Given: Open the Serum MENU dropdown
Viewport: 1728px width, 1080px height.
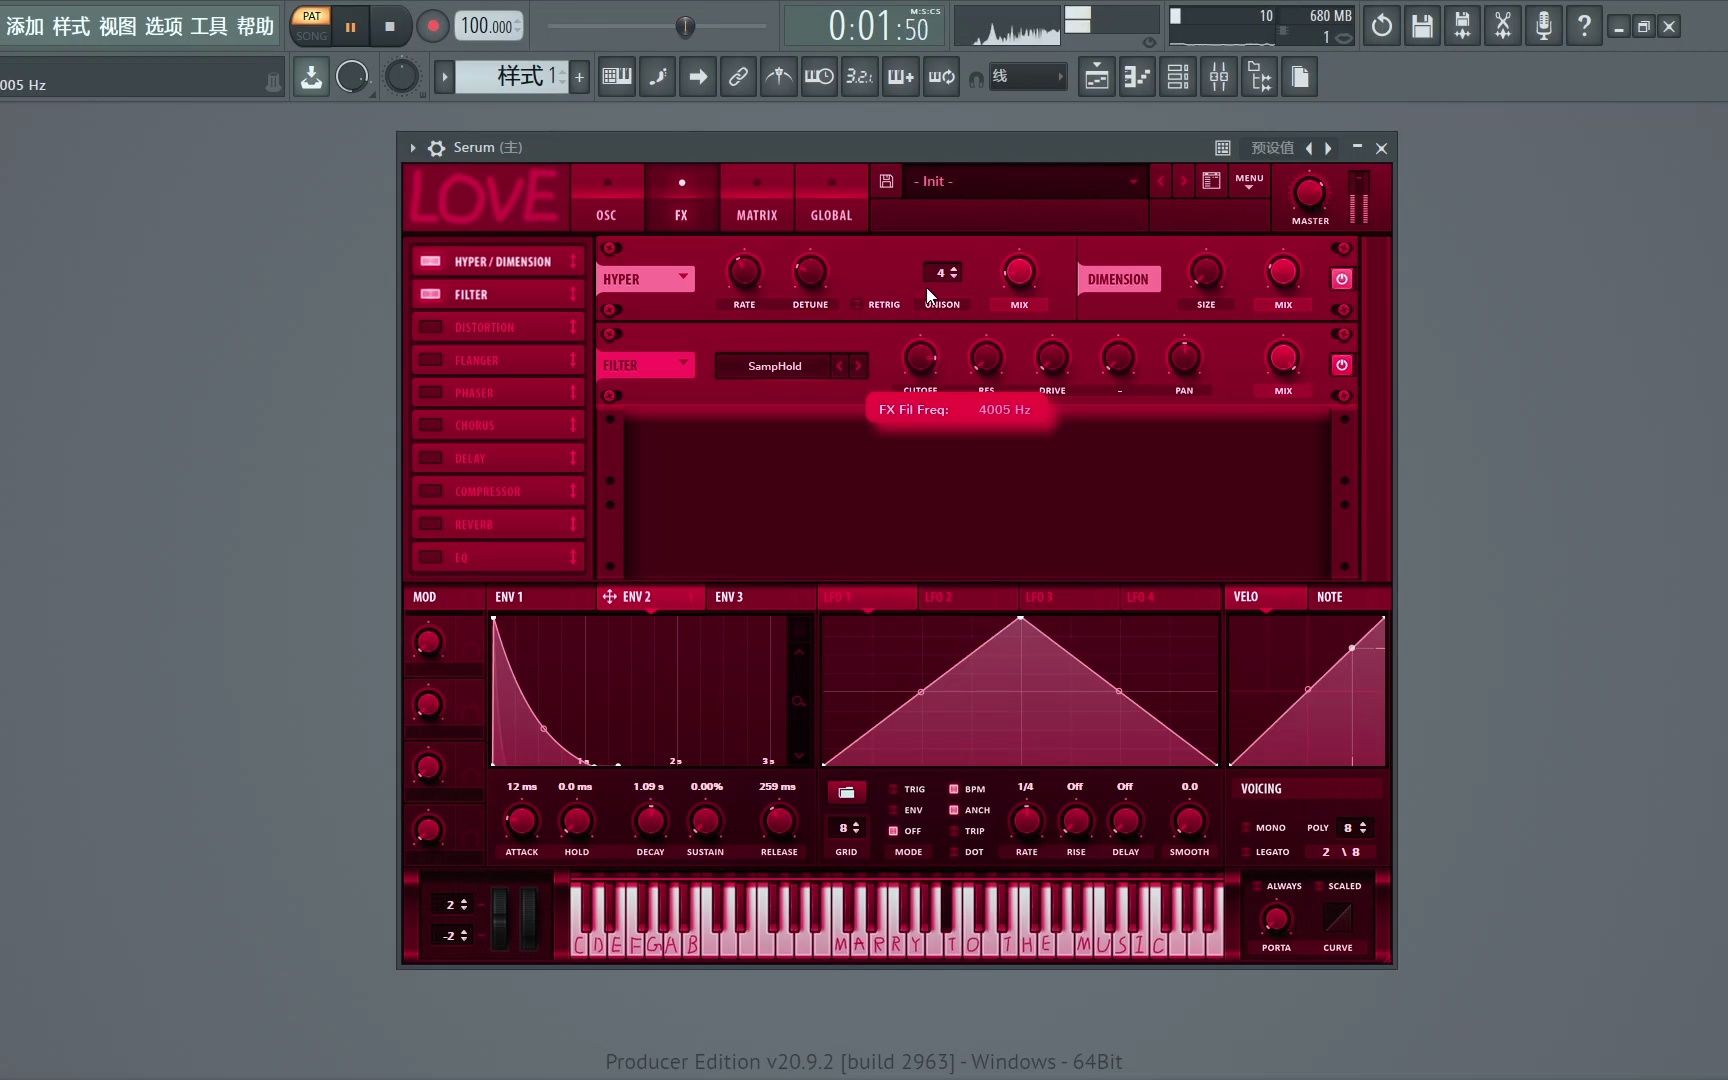Looking at the screenshot, I should pos(1249,181).
